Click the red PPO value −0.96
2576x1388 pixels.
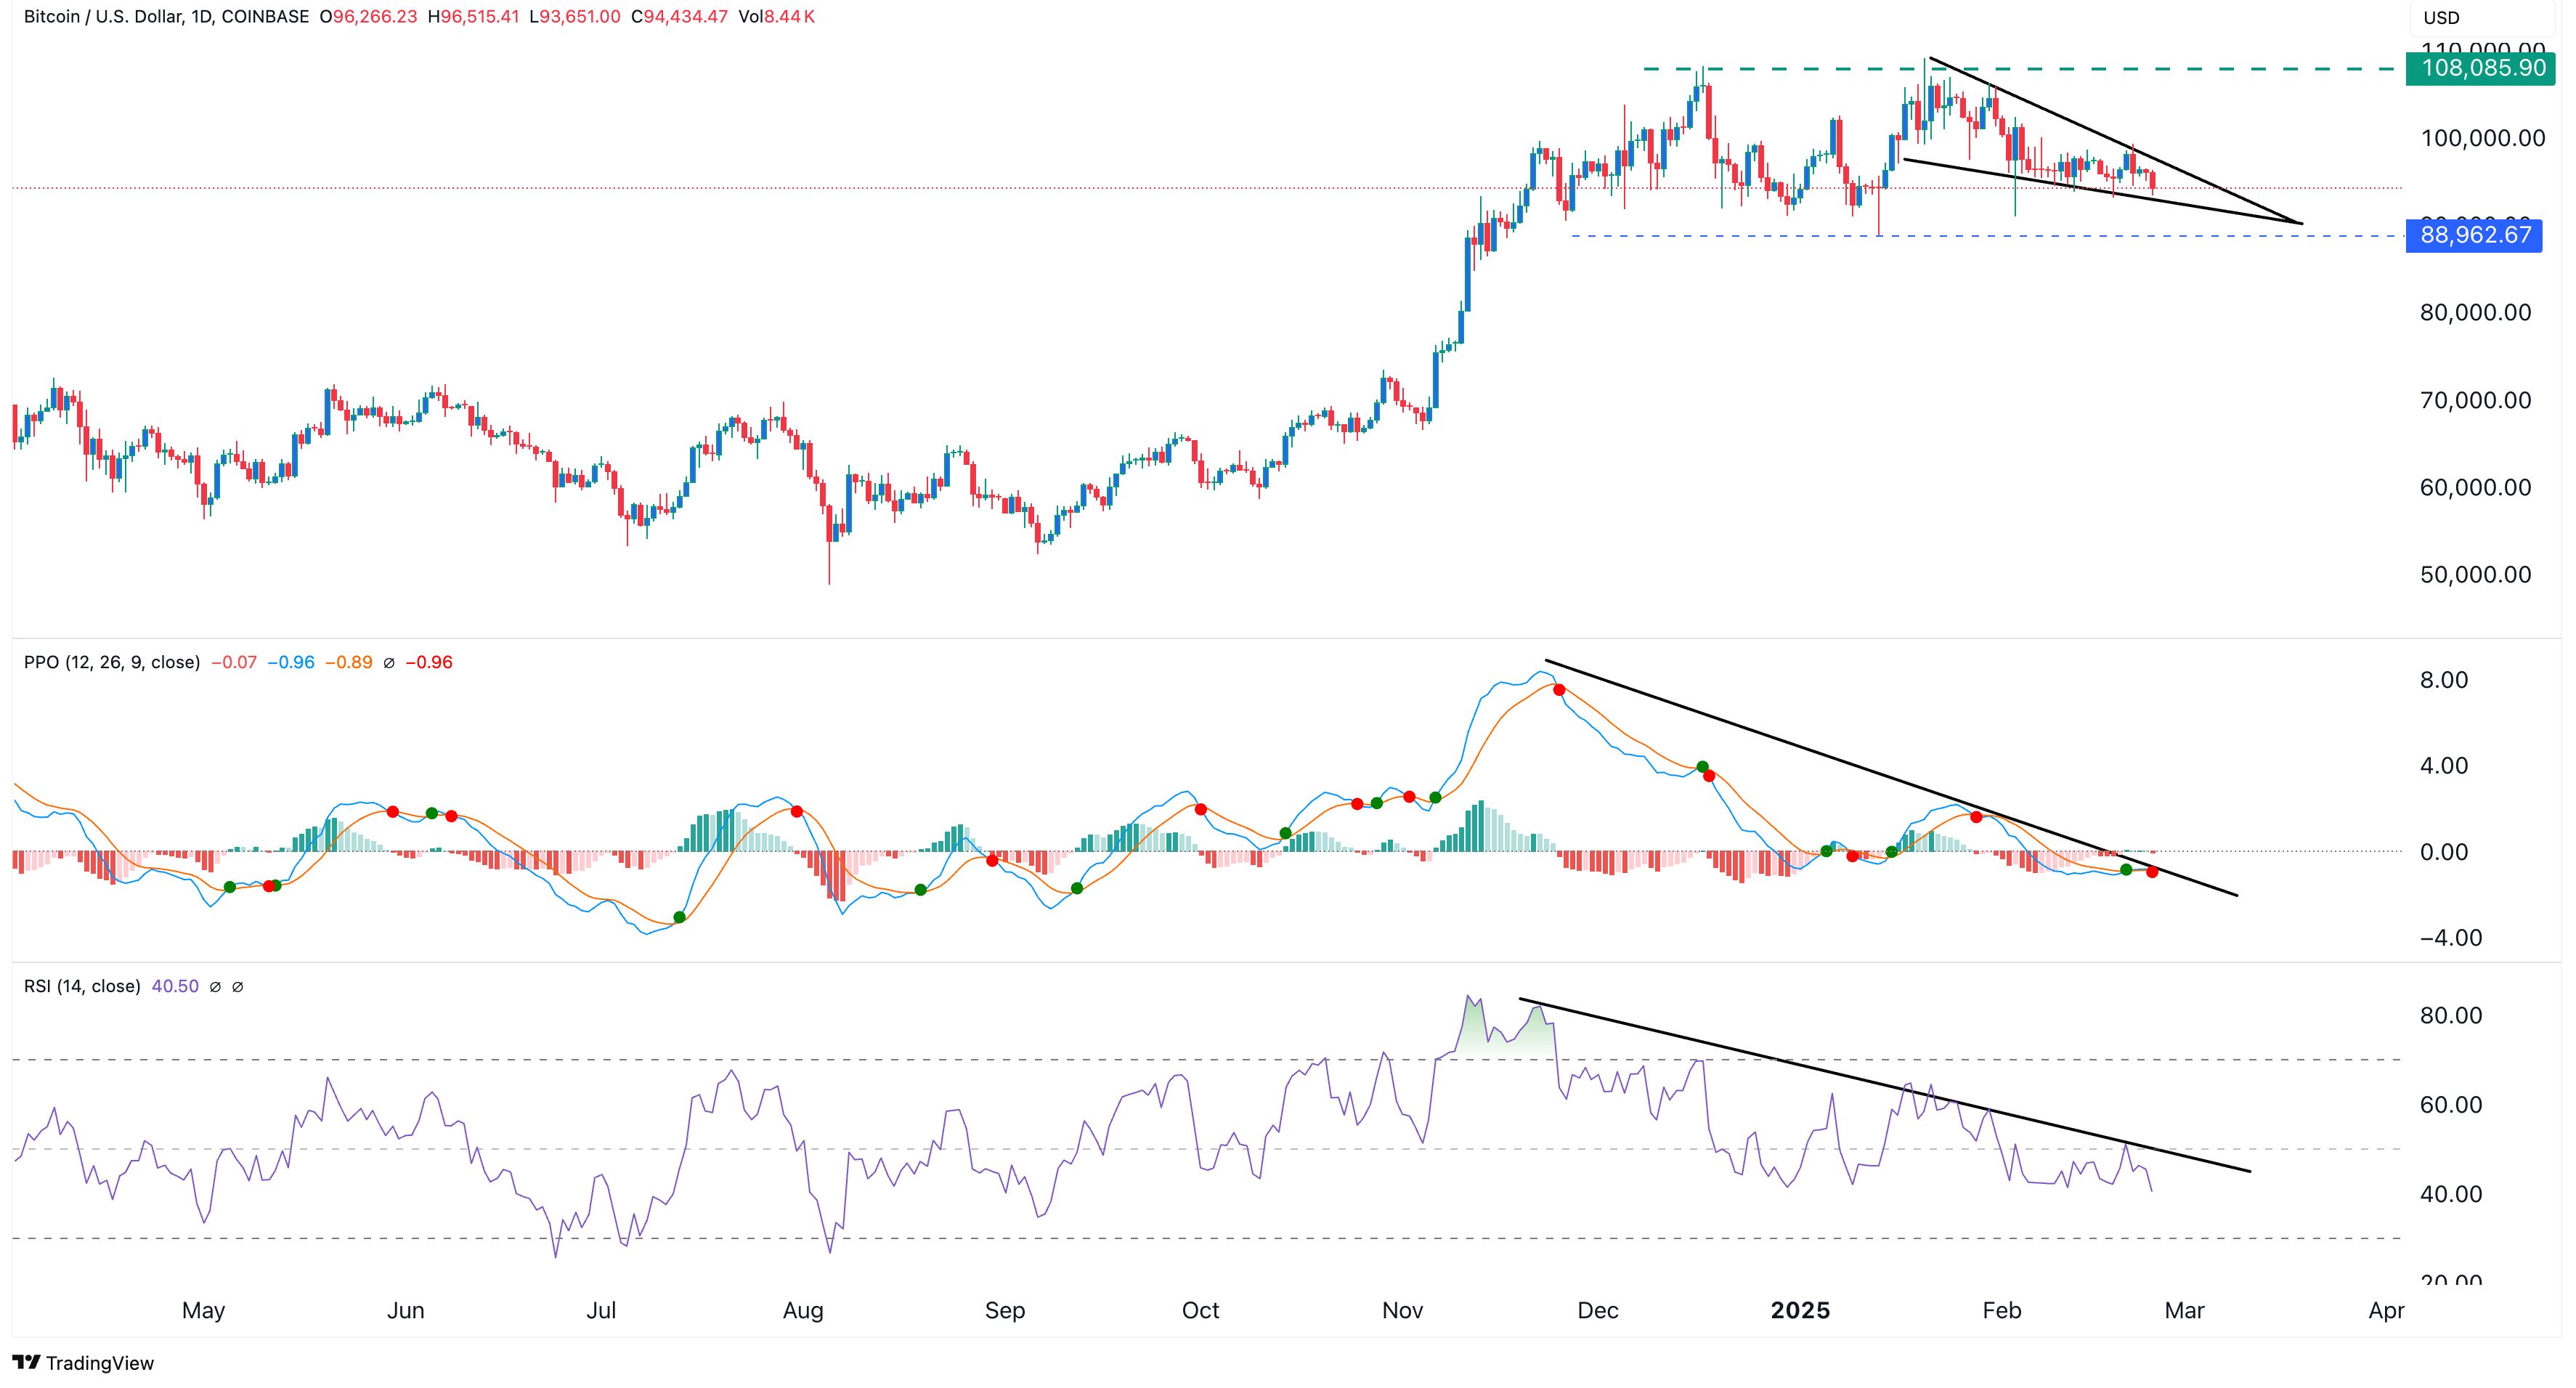(429, 663)
